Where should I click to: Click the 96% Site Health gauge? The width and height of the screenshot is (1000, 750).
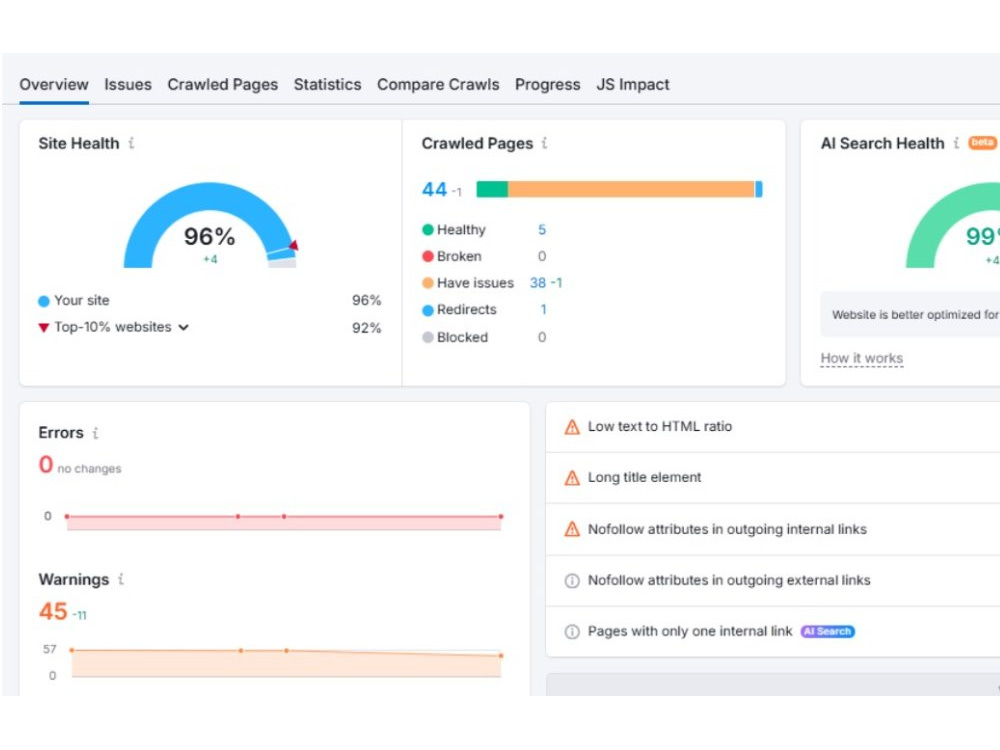pyautogui.click(x=210, y=225)
